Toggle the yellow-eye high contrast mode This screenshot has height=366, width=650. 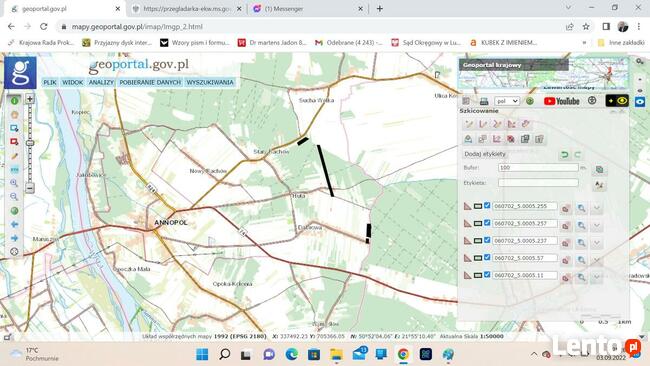617,101
